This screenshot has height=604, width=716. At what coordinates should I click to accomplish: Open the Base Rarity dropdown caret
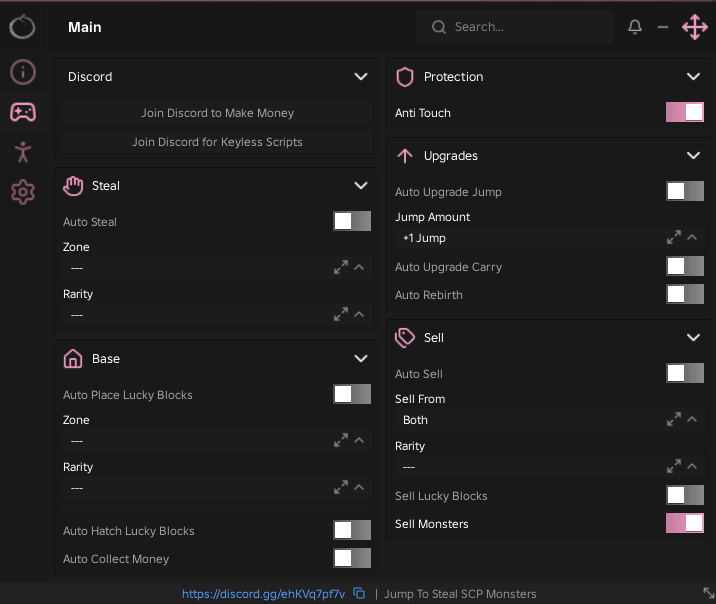359,488
